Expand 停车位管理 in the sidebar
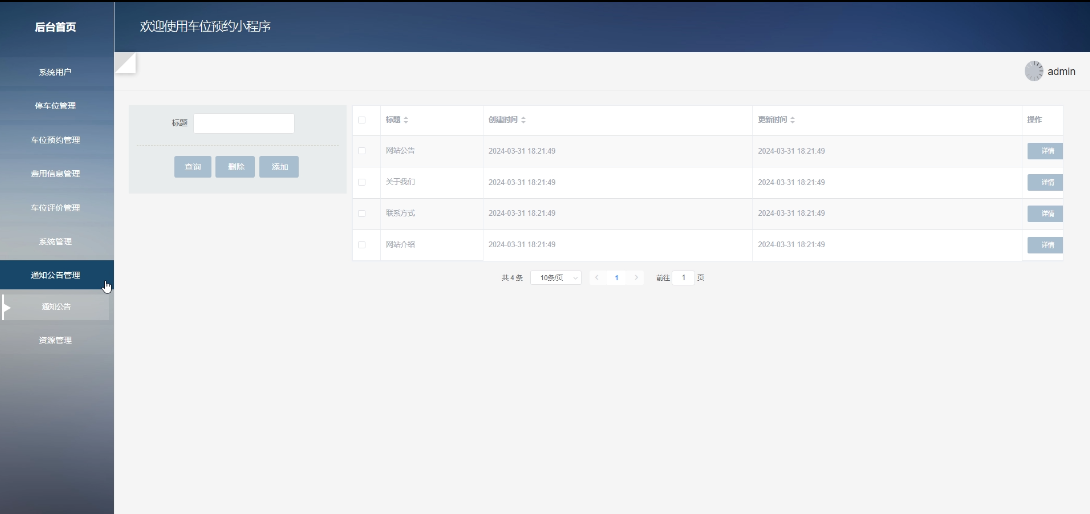This screenshot has width=1090, height=514. [x=56, y=106]
